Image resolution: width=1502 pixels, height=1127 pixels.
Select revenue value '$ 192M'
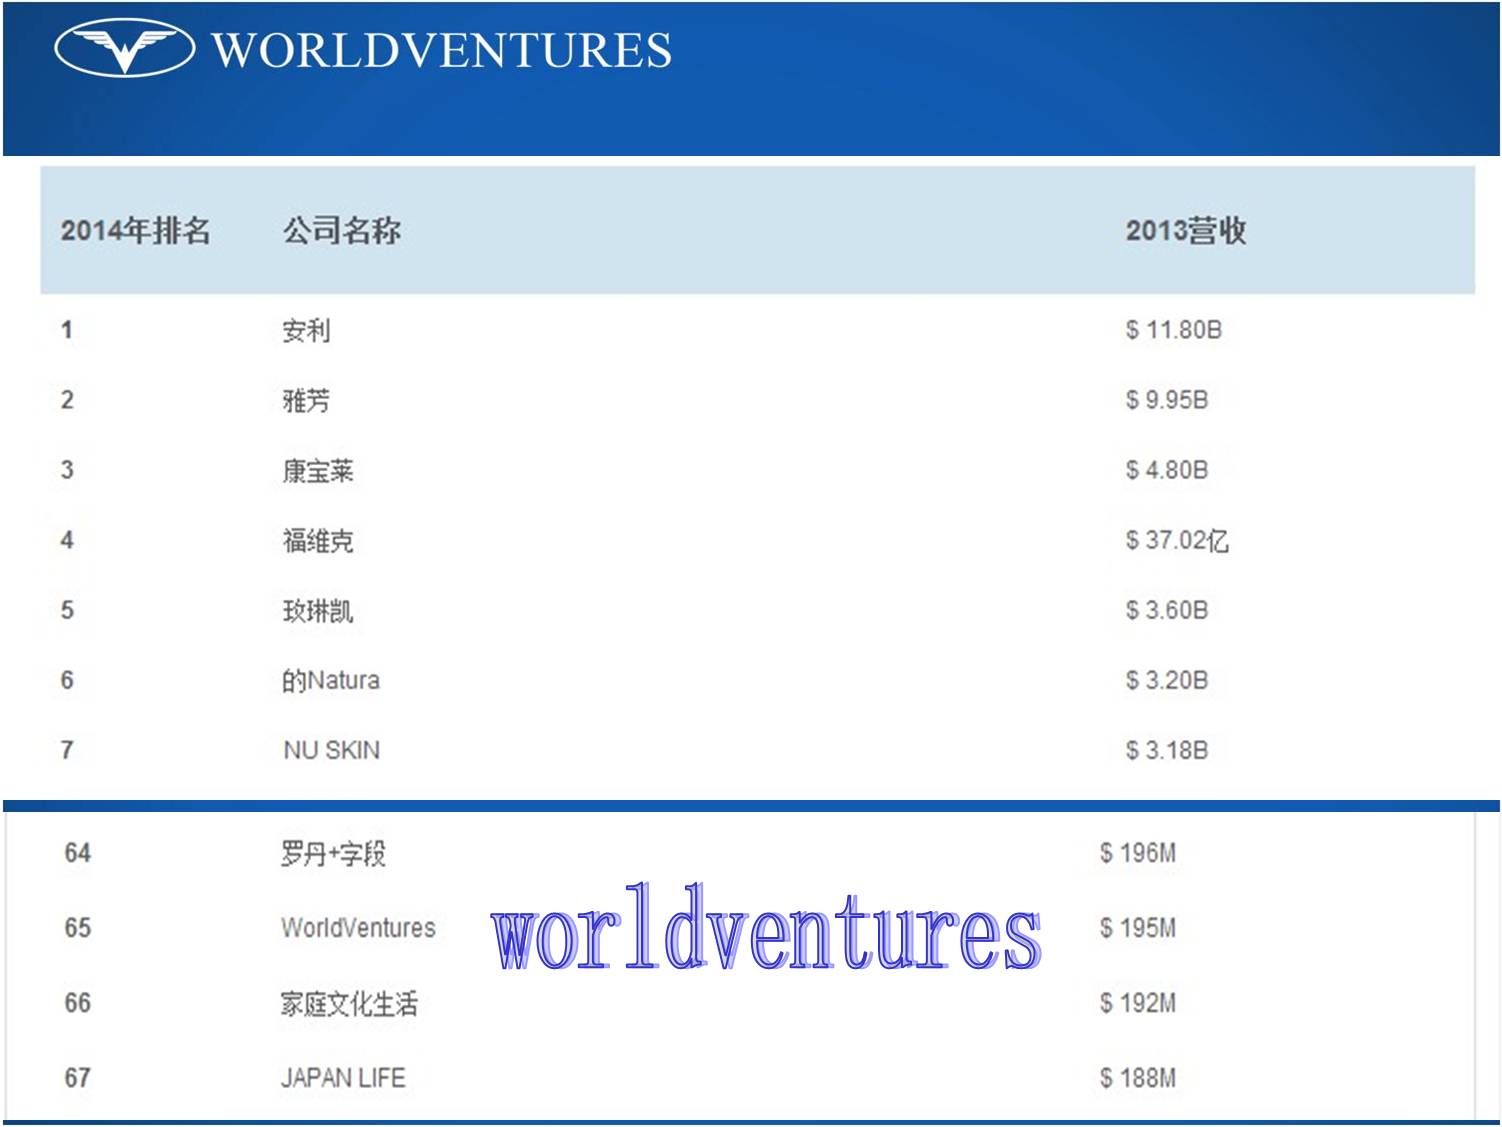pos(1138,1003)
